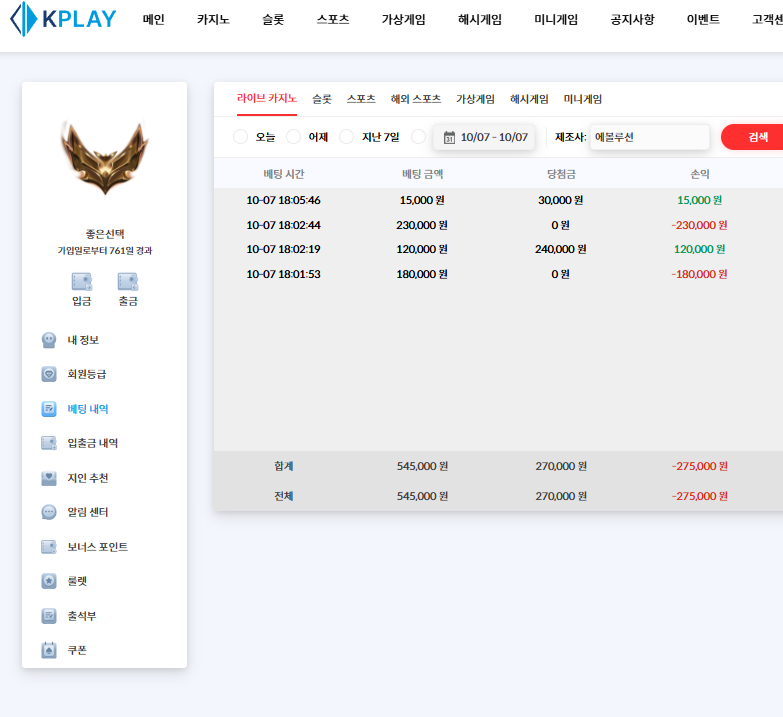Click the KPLAY logo
Viewport: 783px width, 717px height.
pos(62,19)
